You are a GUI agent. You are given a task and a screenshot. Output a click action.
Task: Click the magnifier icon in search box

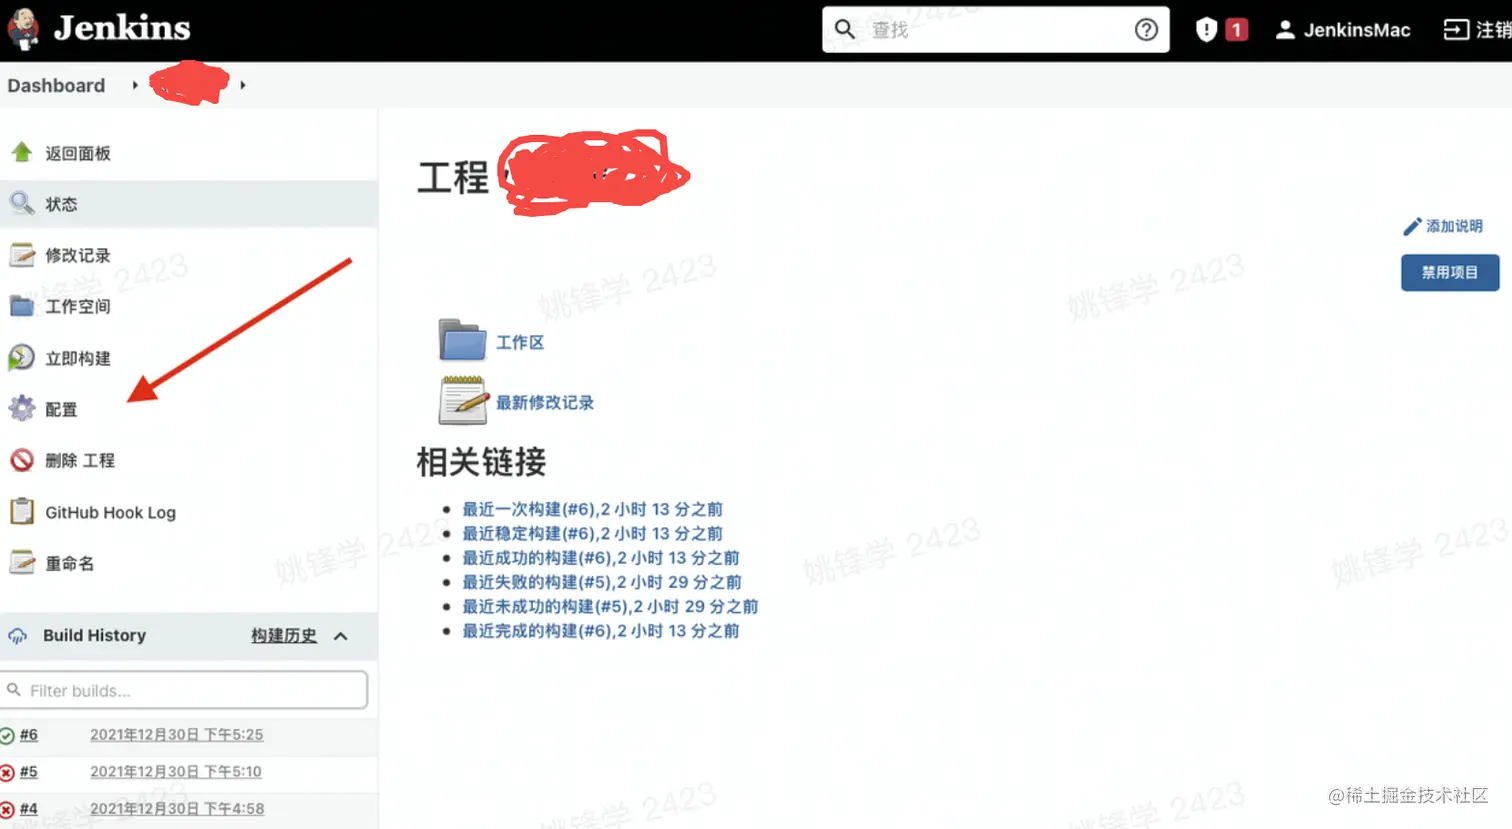845,29
